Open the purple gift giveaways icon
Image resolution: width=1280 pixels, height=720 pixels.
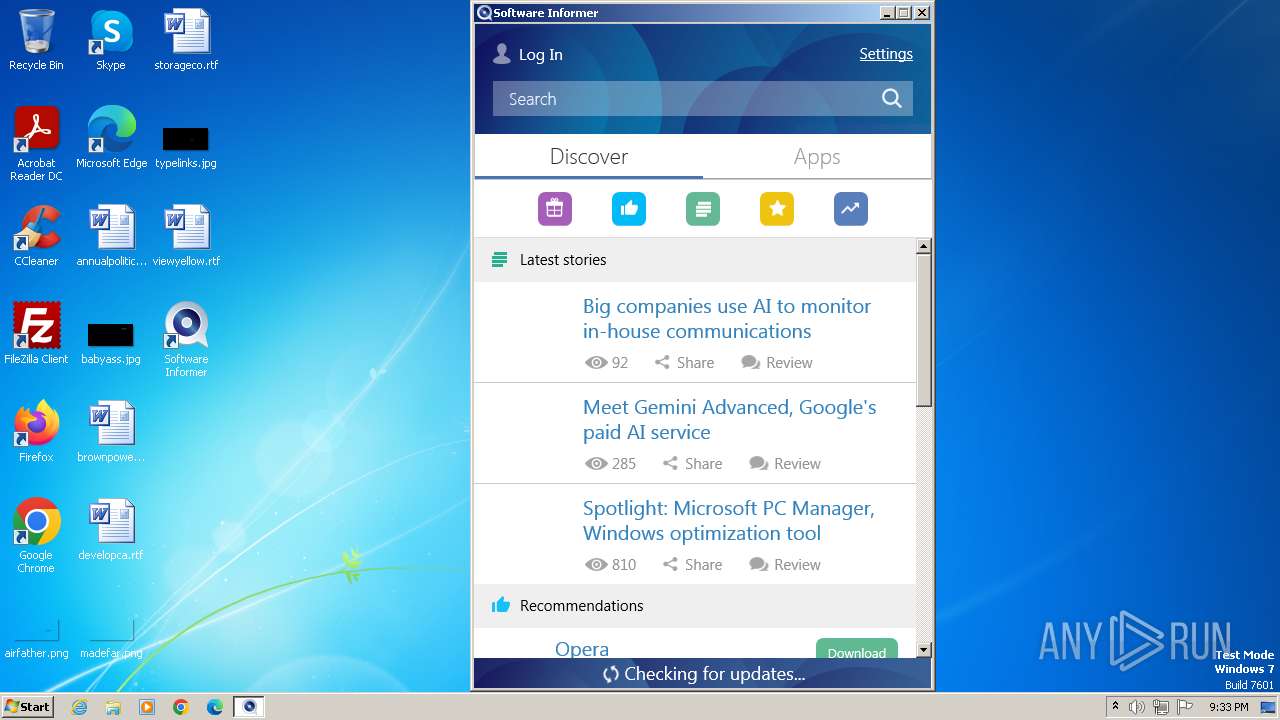coord(555,209)
